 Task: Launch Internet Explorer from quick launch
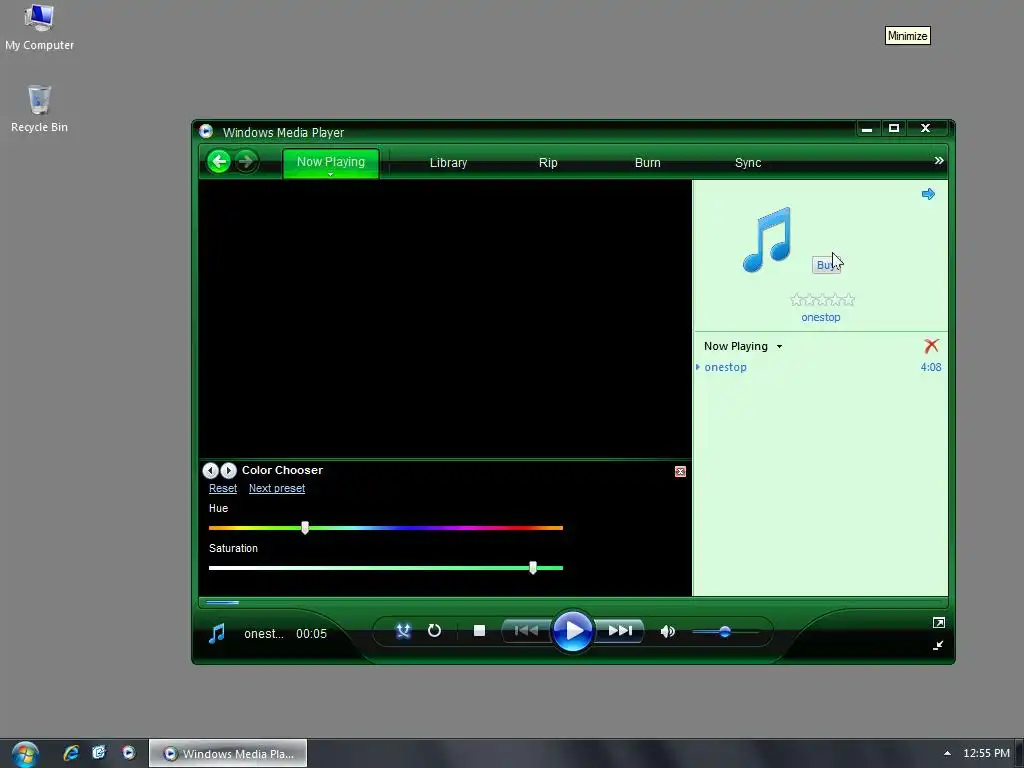[x=71, y=753]
